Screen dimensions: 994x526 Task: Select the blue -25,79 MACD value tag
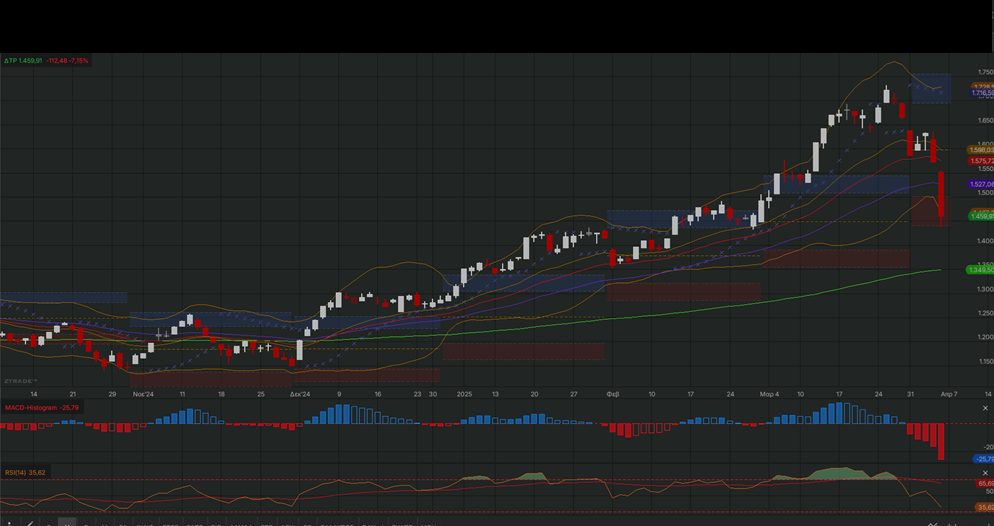[x=983, y=459]
